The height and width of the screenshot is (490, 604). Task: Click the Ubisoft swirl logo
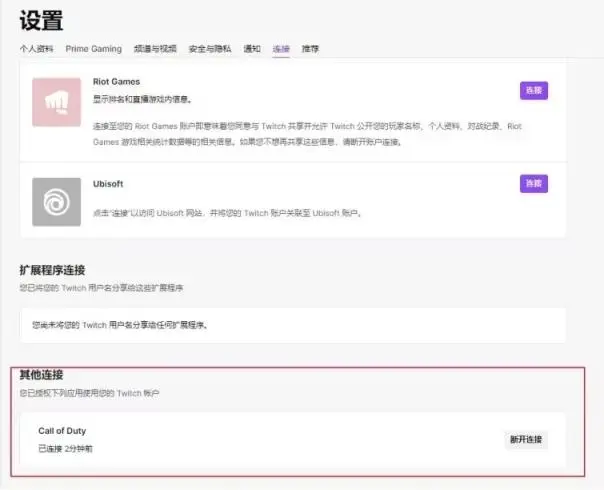click(57, 202)
